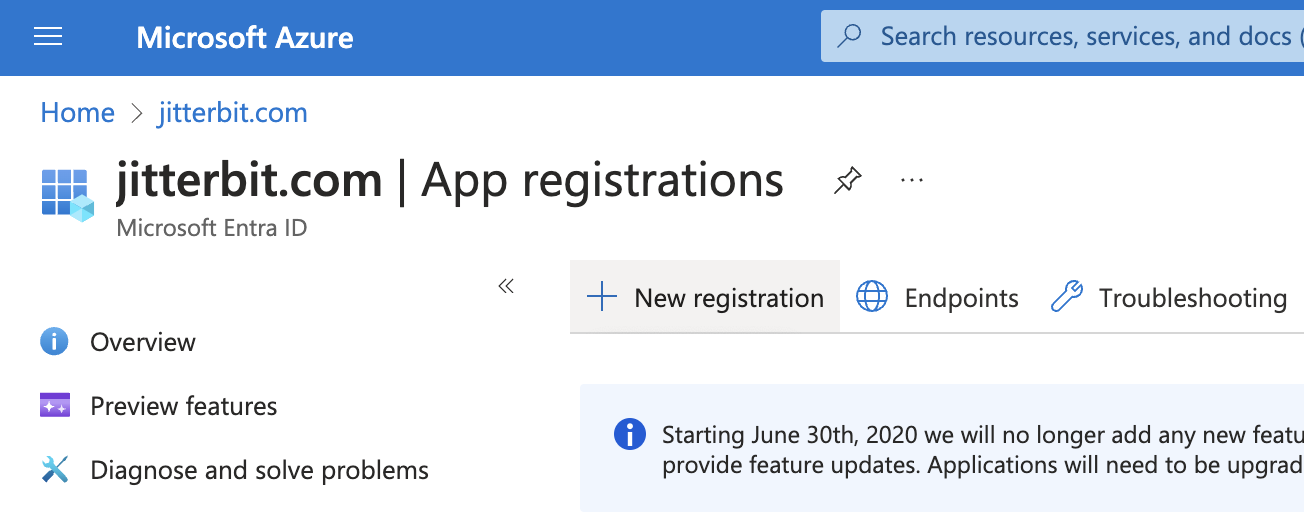This screenshot has width=1304, height=518.
Task: Click the plus icon beside New registration
Action: (602, 297)
